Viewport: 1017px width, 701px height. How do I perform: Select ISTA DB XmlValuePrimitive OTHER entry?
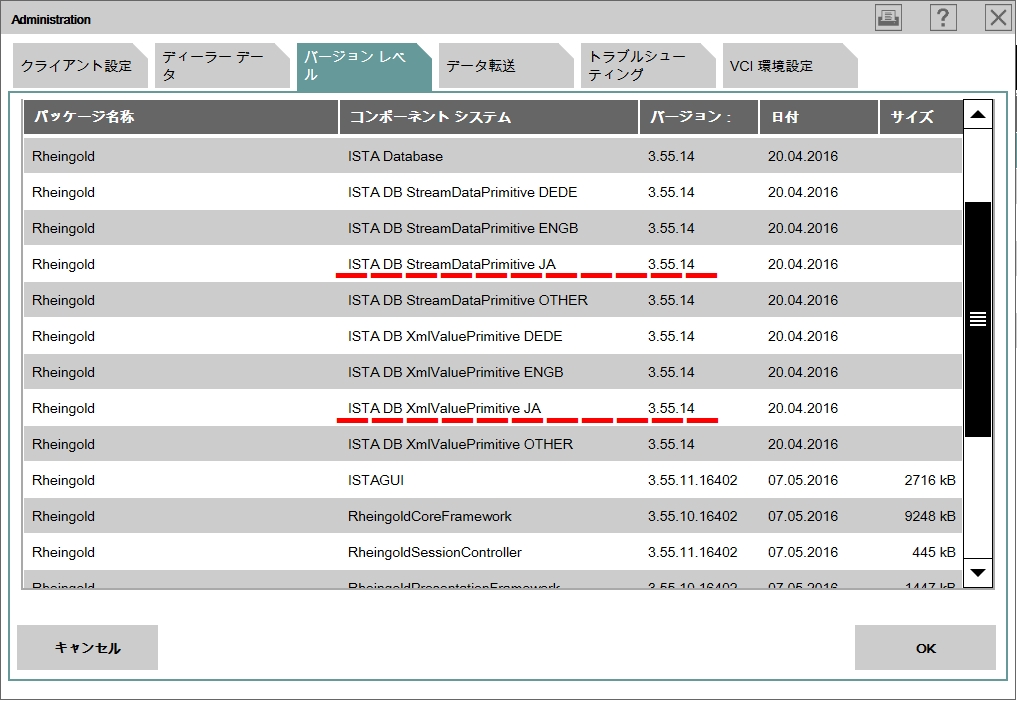(493, 444)
